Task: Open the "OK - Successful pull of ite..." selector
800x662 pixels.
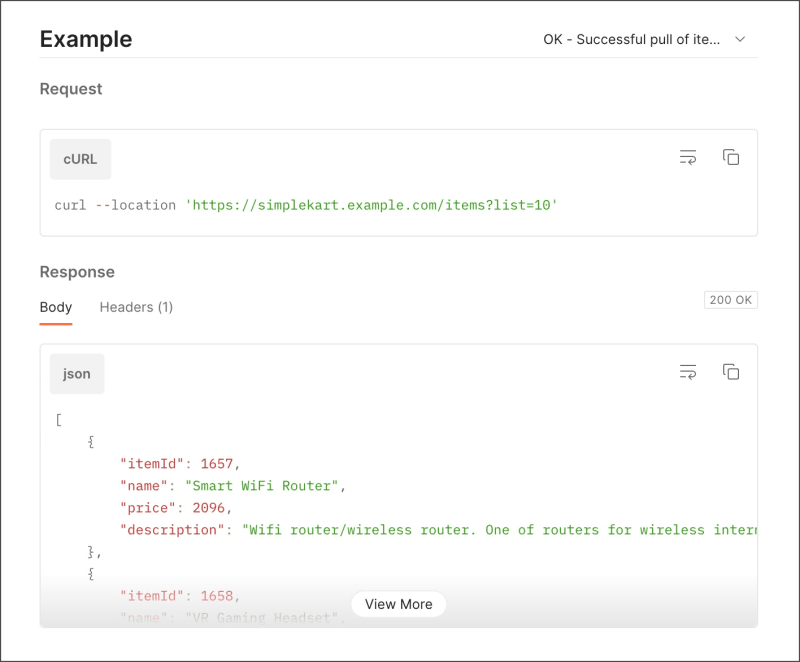Action: 632,40
